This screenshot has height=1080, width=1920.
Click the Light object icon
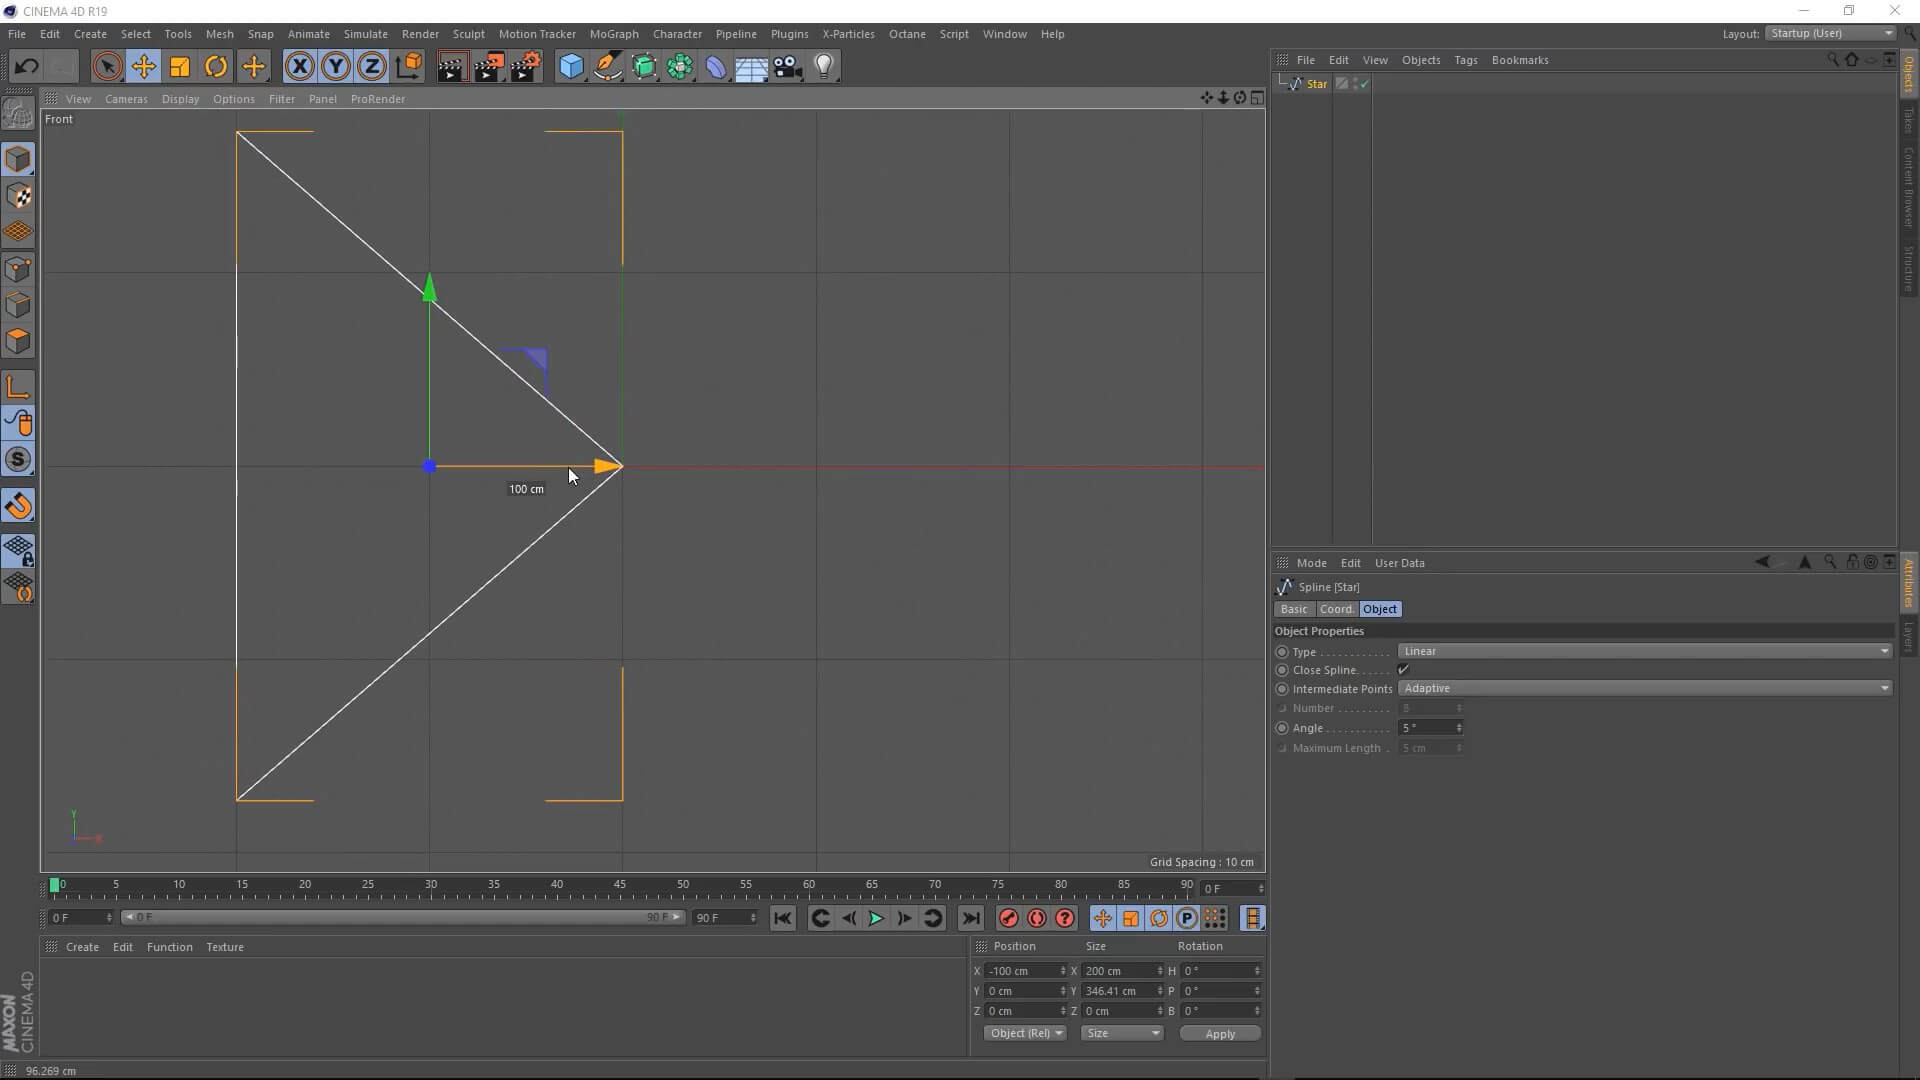824,67
